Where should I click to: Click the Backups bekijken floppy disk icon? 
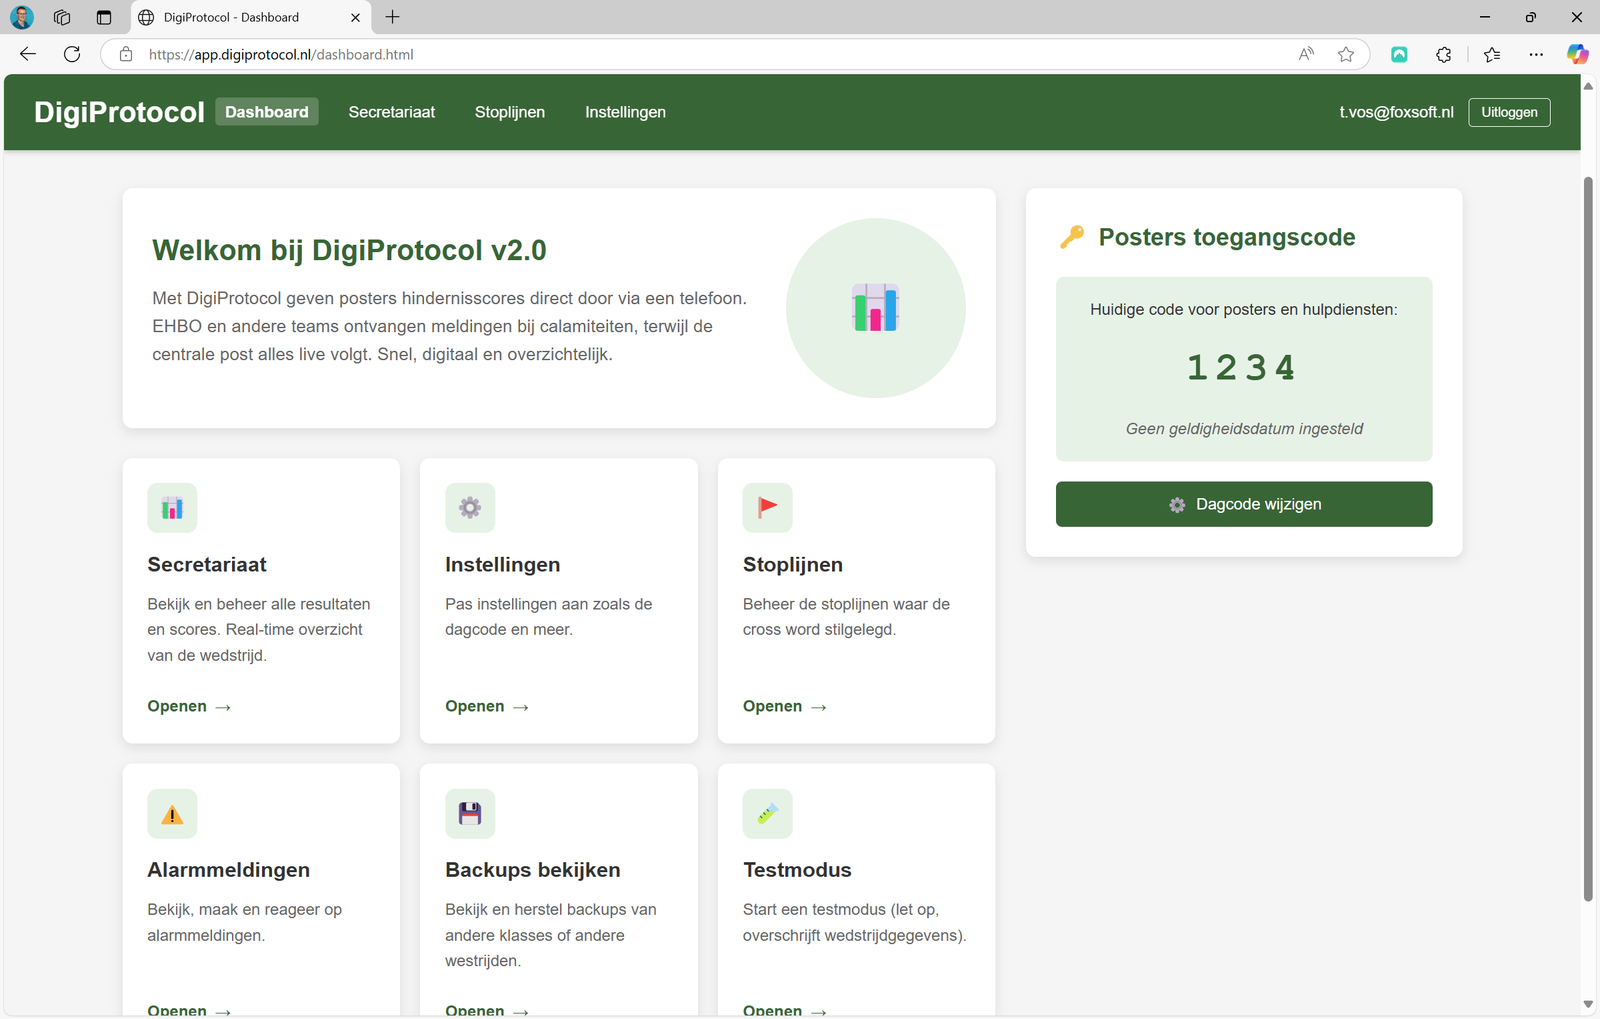coord(470,814)
